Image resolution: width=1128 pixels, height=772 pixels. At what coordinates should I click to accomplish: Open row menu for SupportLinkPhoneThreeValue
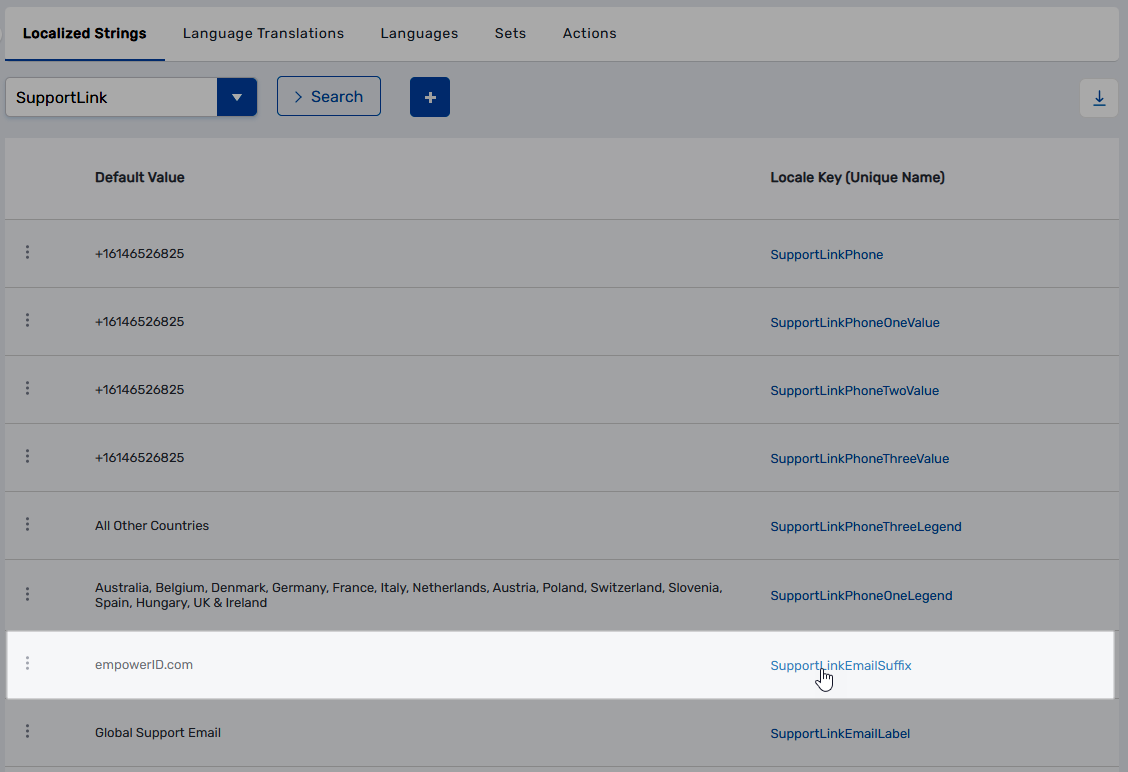27,457
